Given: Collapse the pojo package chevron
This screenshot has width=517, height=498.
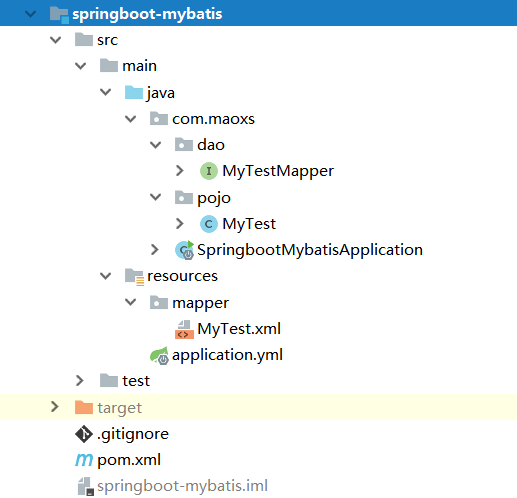Looking at the screenshot, I should point(155,197).
